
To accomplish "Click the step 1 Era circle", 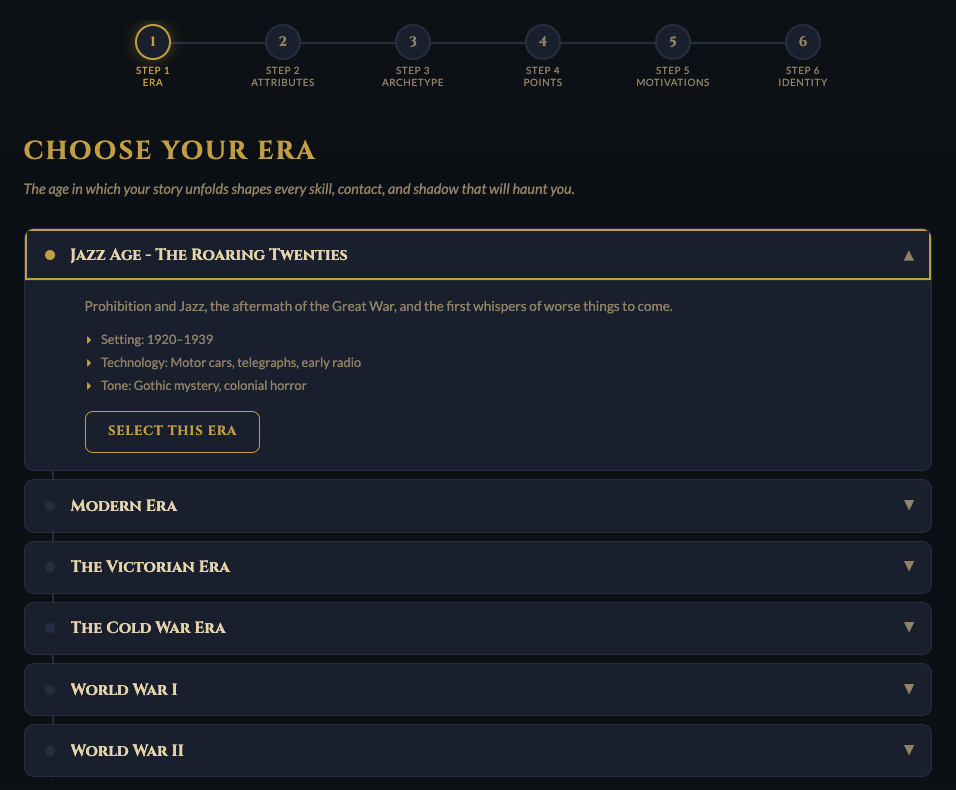I will point(153,42).
